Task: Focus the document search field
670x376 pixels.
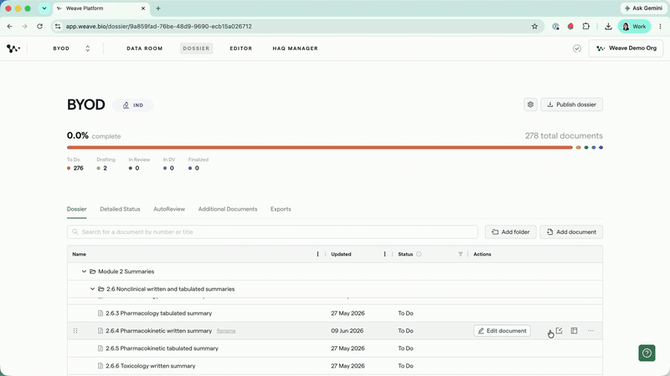Action: click(273, 232)
